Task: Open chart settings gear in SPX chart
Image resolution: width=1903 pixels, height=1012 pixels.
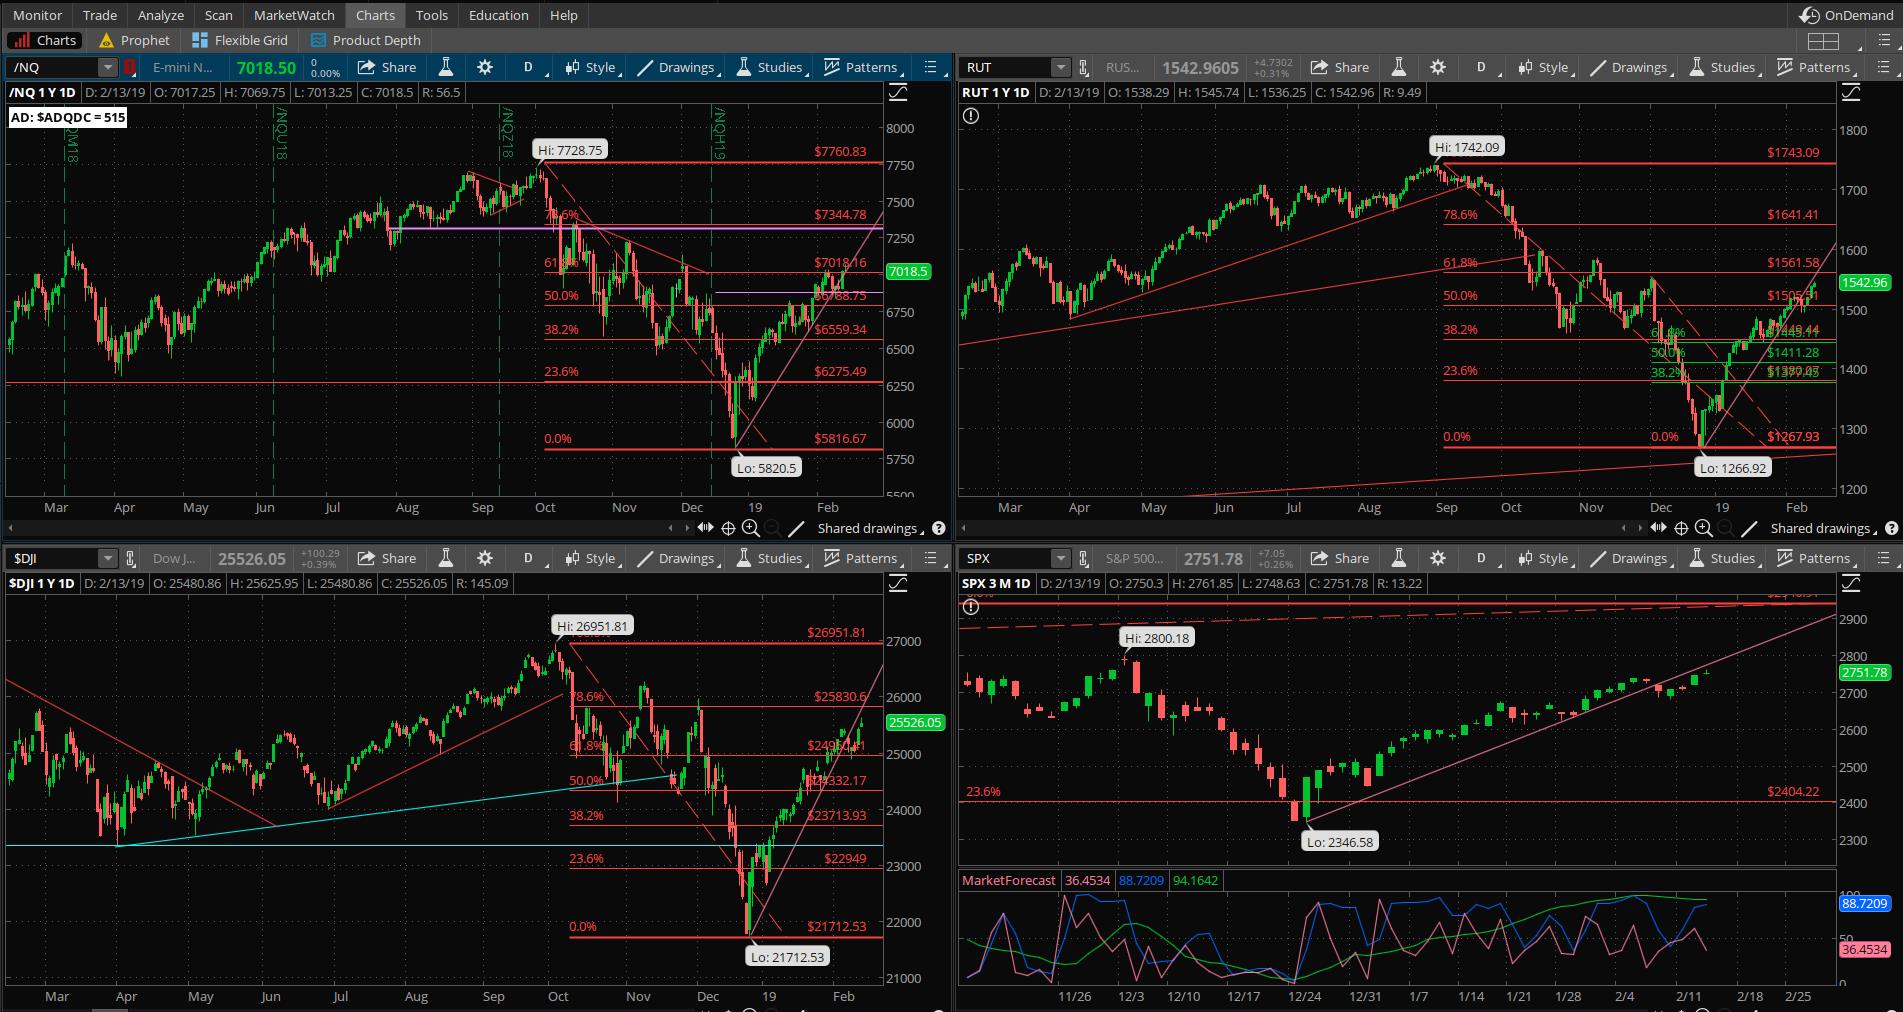Action: [1438, 558]
